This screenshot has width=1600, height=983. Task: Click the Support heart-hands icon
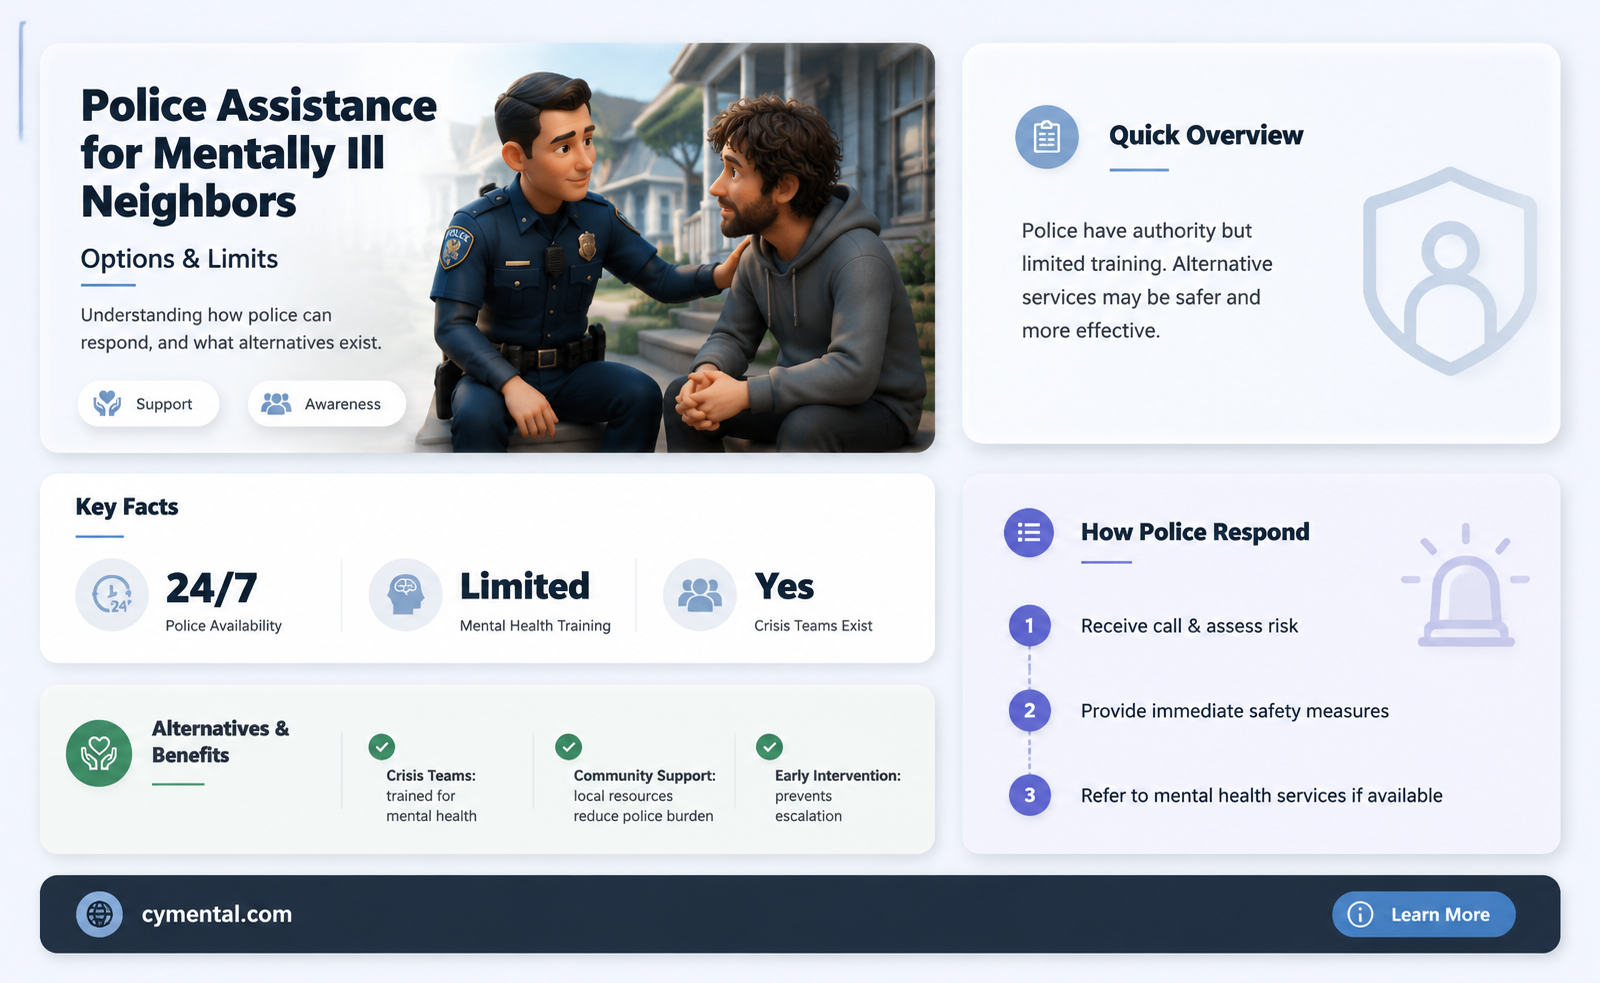[x=107, y=403]
